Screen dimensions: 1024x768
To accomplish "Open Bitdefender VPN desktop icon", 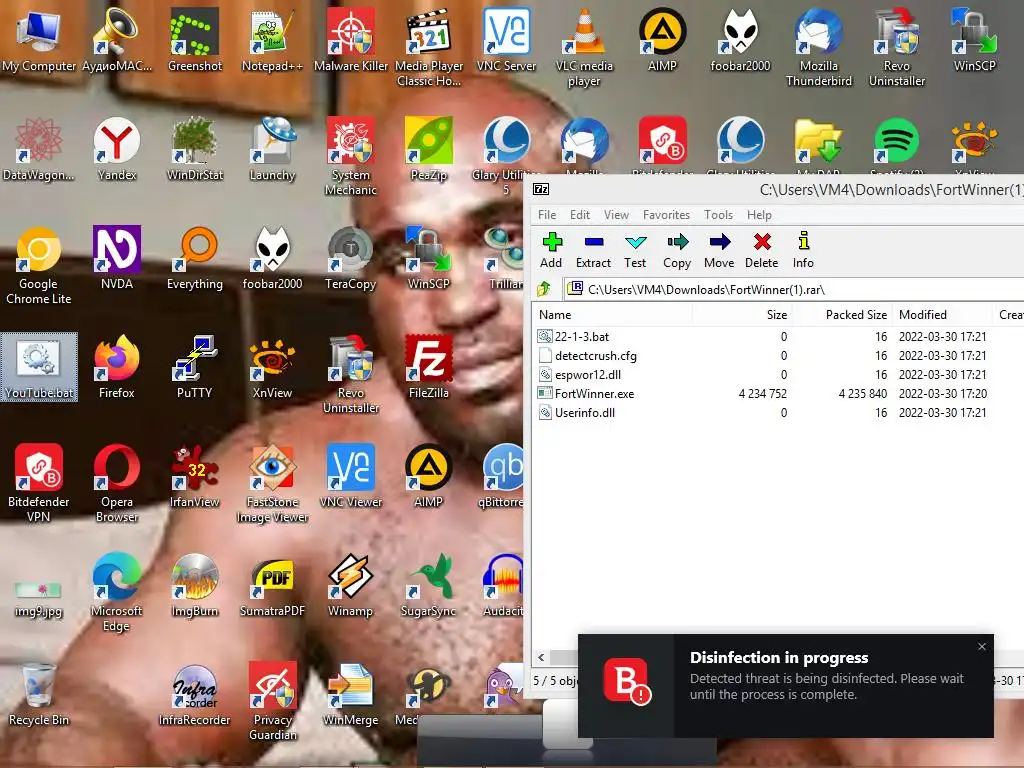I will tap(39, 483).
